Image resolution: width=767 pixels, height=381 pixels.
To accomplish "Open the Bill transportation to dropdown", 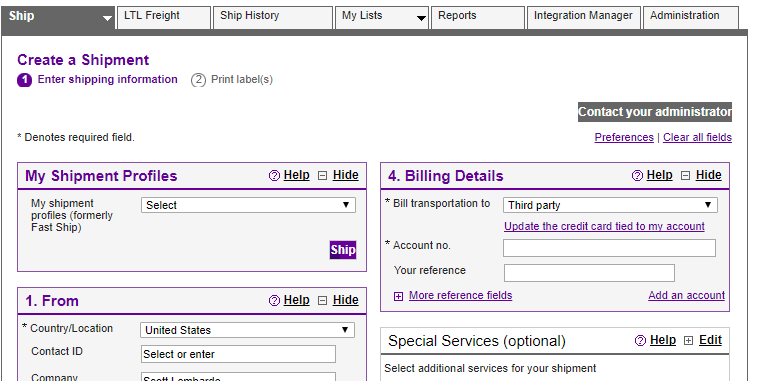I will pos(610,205).
